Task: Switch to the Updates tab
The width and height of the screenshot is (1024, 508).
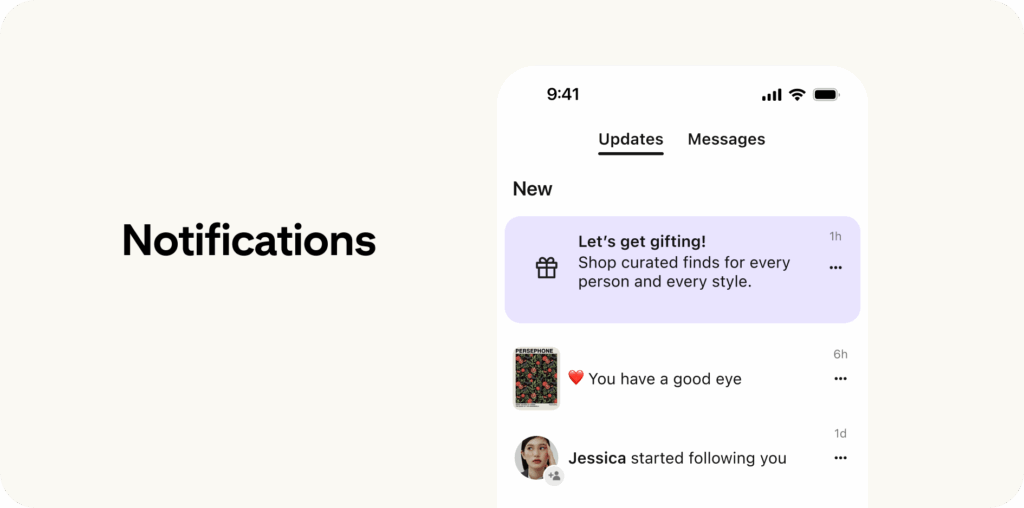Action: (x=631, y=140)
